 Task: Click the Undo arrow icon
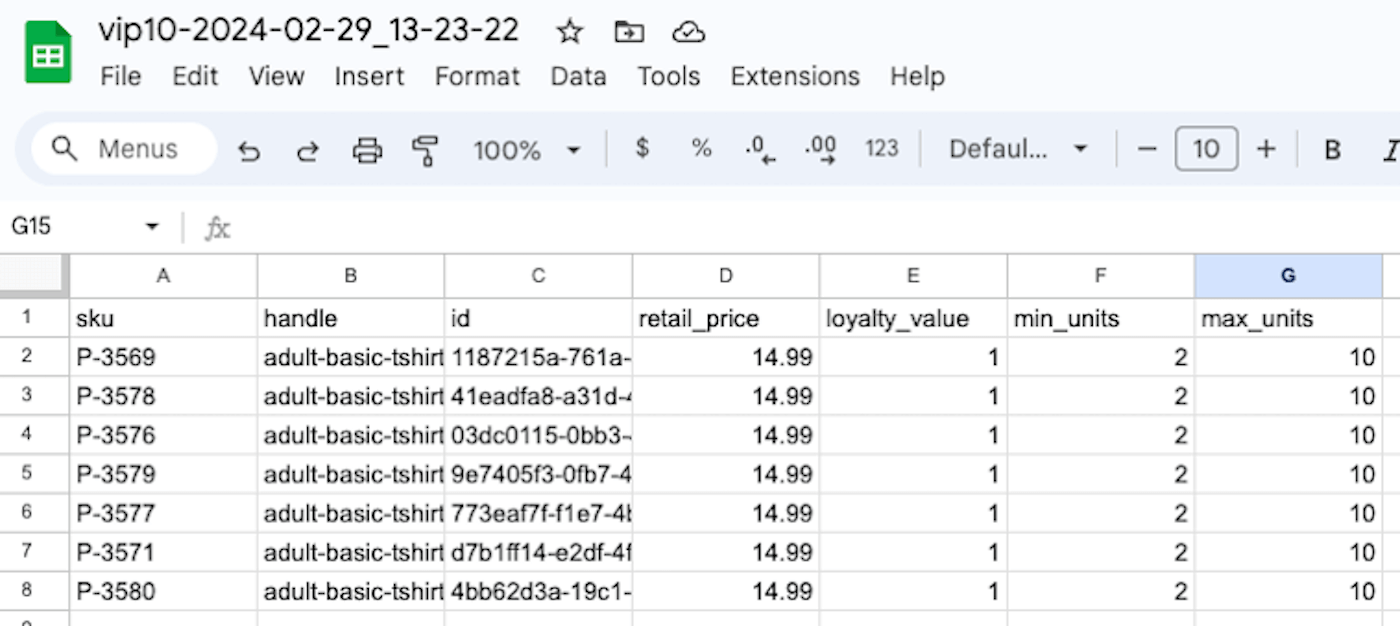(249, 151)
